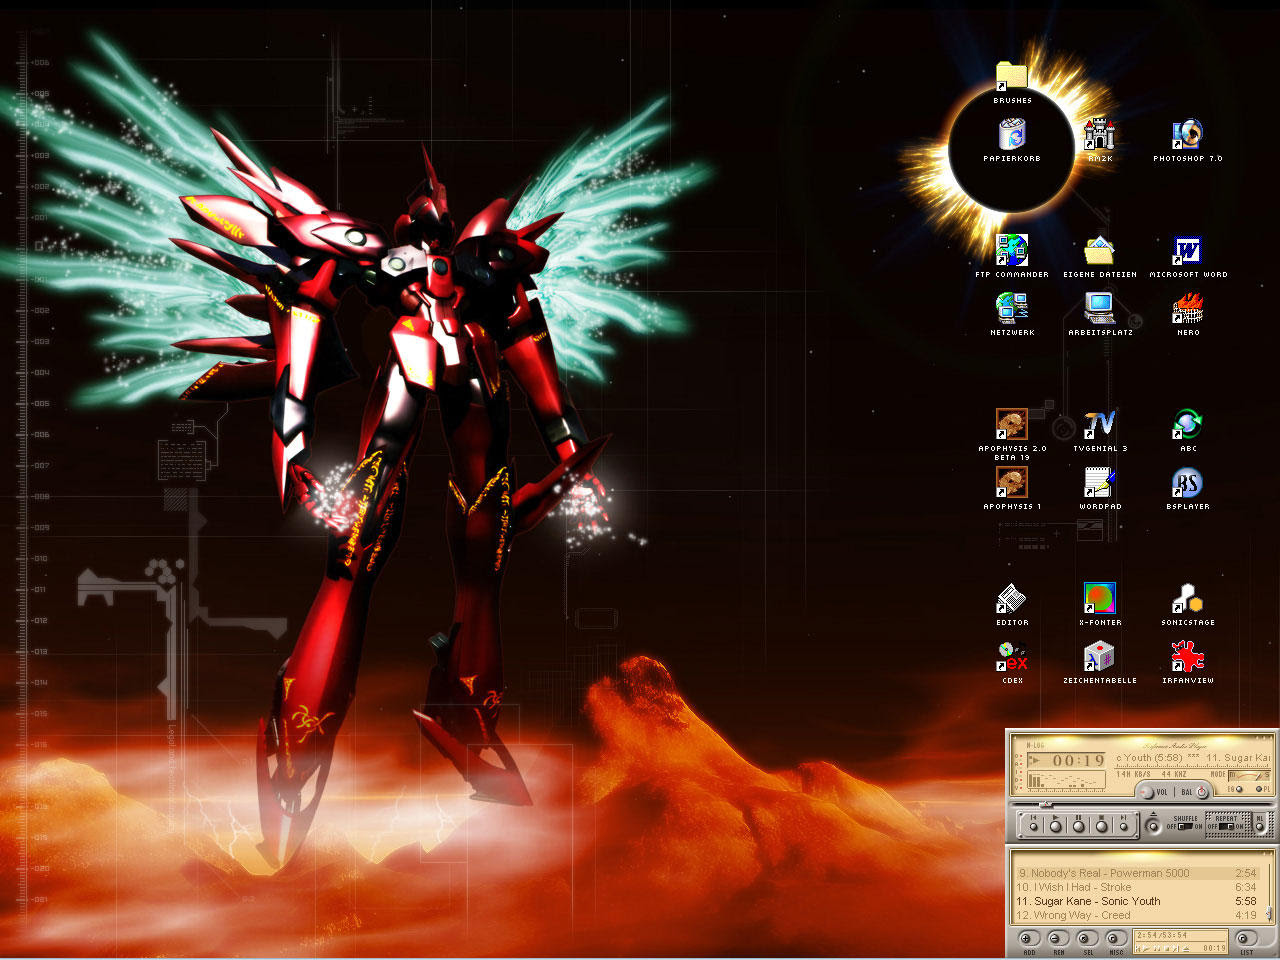Click the scrolling song title display
Screen dimensions: 1280x960
point(1192,758)
